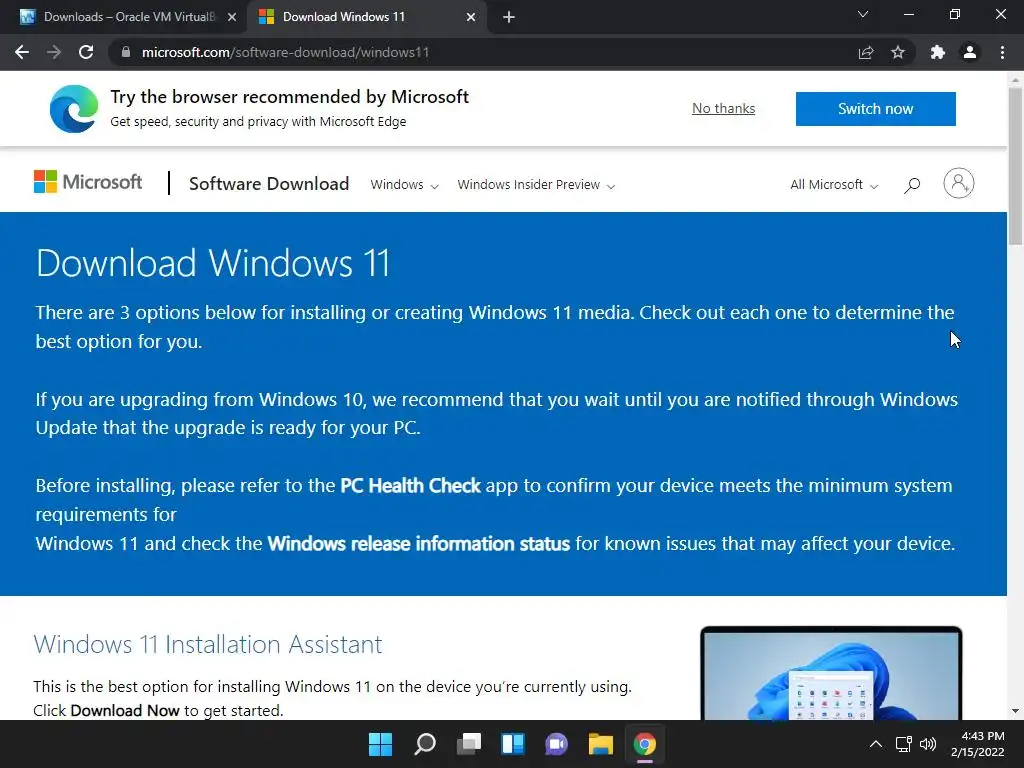Open the Chrome extensions puzzle icon

click(938, 52)
